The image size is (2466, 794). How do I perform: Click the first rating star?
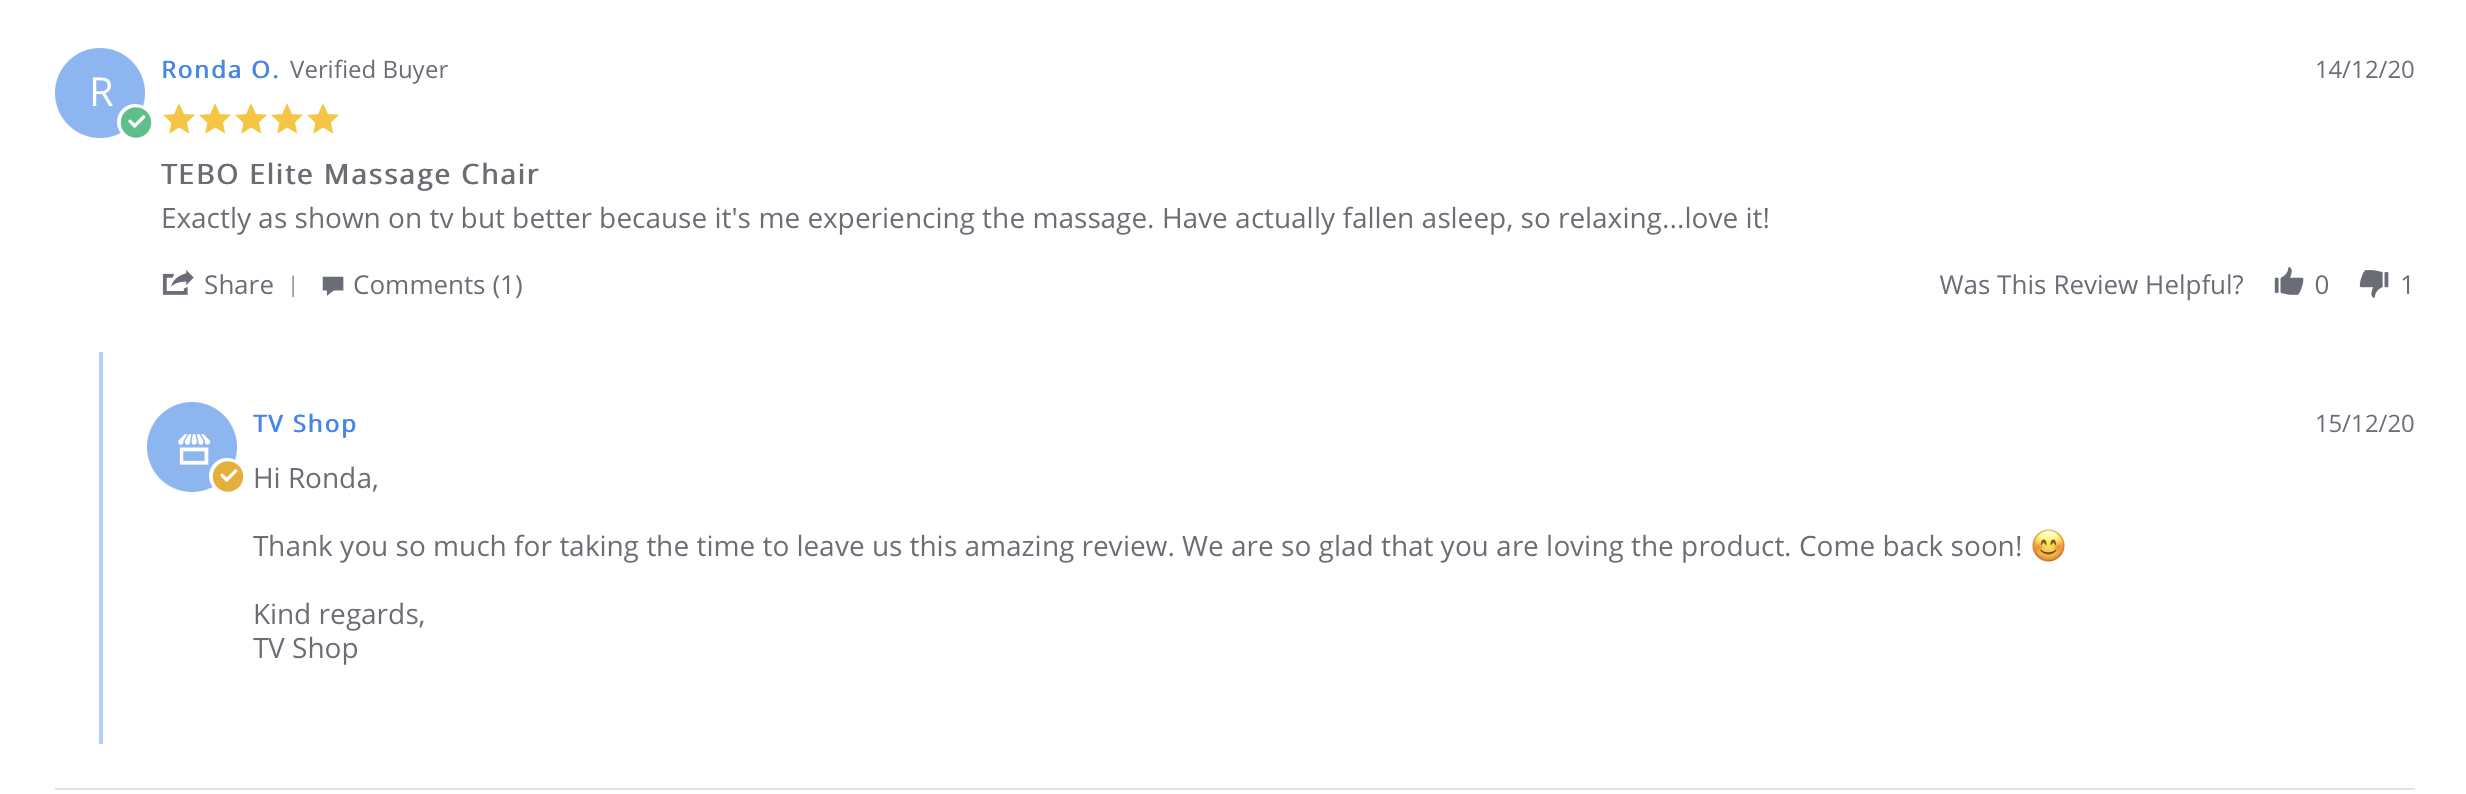click(179, 120)
